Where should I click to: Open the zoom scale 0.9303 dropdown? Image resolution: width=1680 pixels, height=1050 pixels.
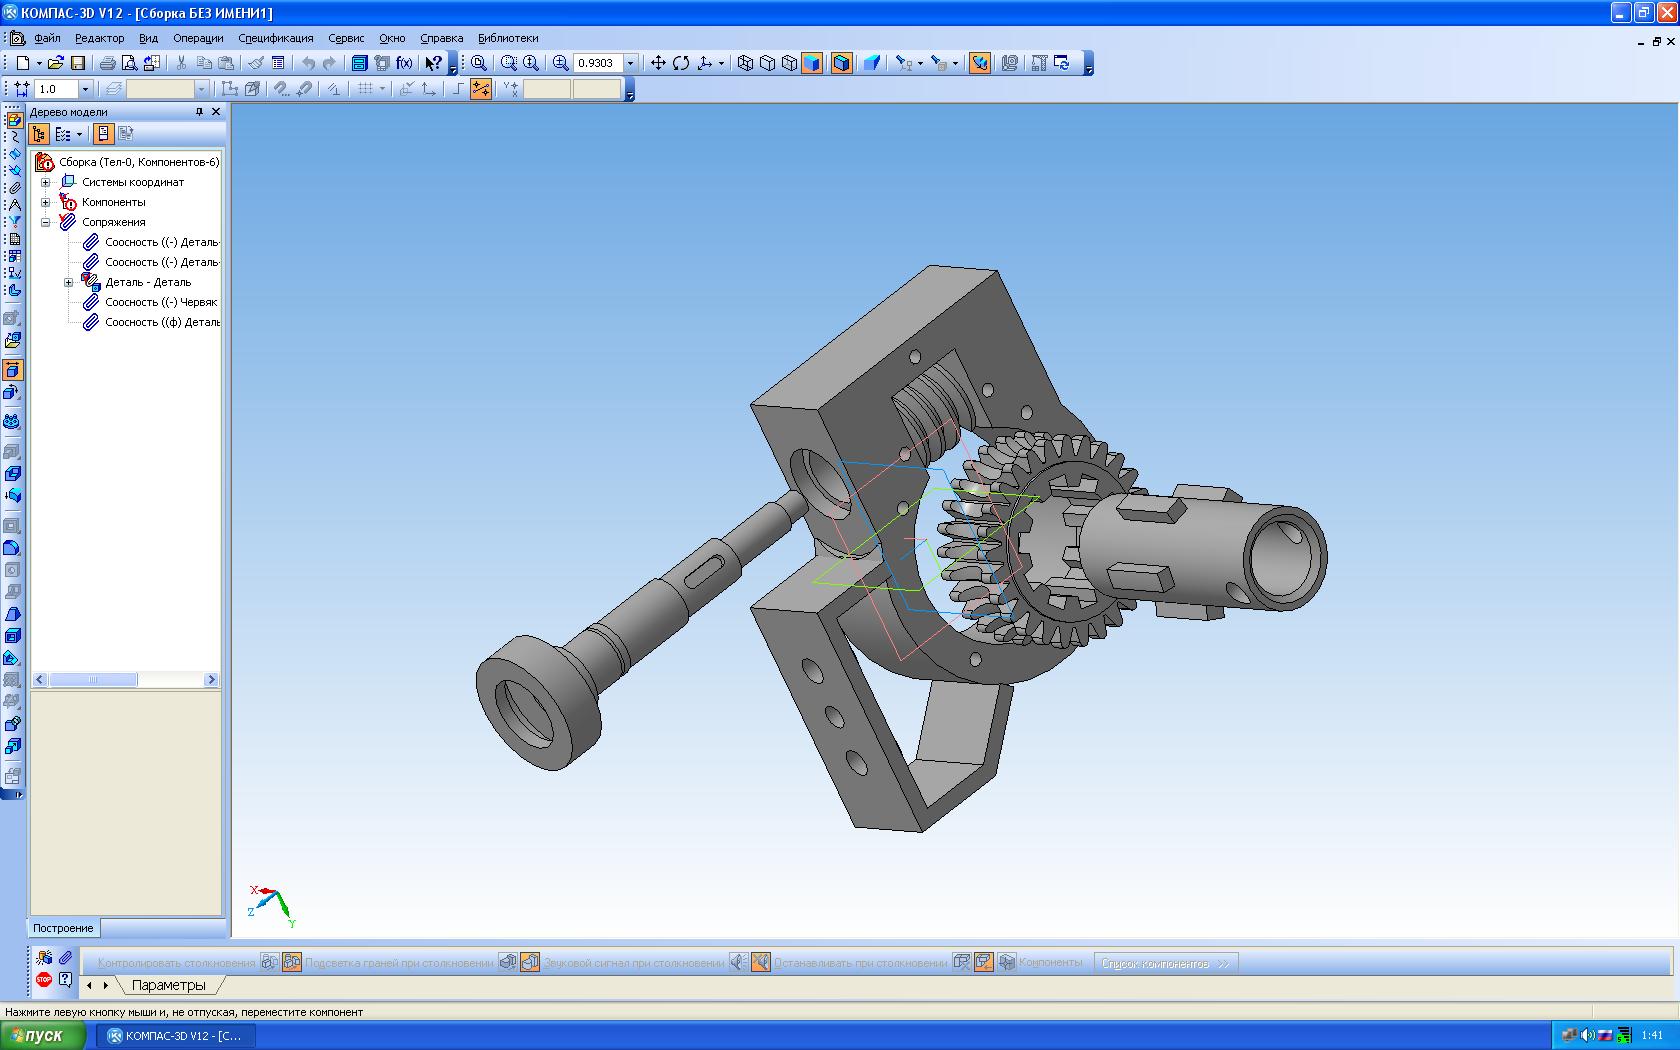click(630, 63)
